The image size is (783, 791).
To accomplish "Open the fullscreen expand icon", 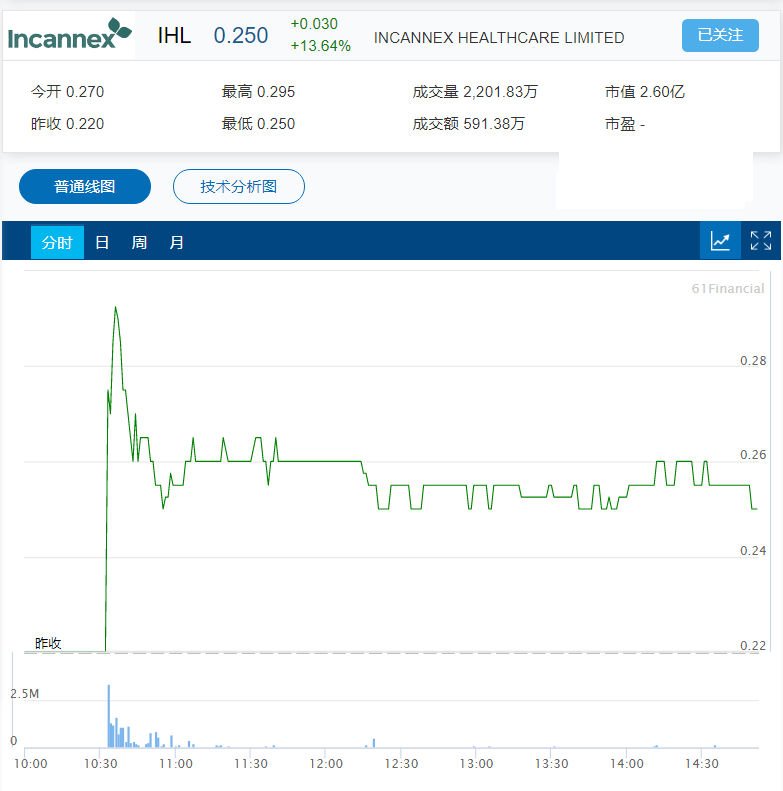I will 760,241.
